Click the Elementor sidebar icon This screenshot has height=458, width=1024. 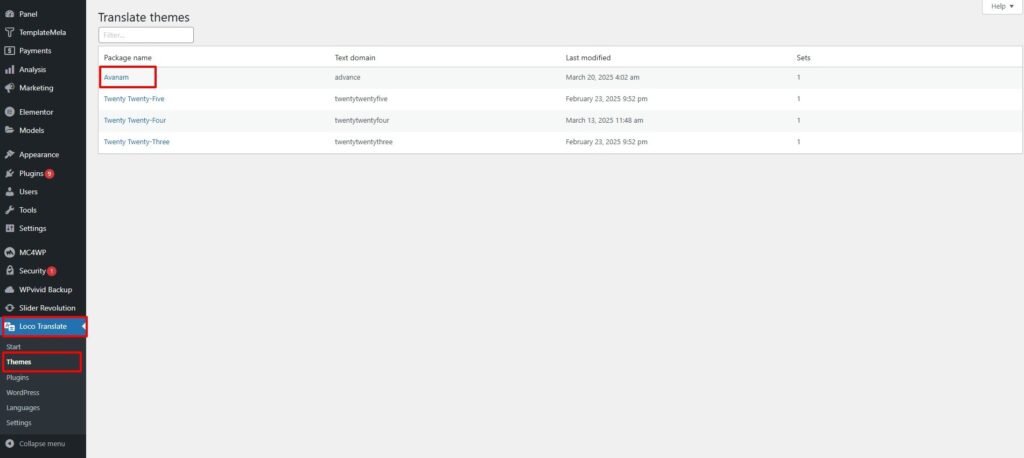(9, 112)
